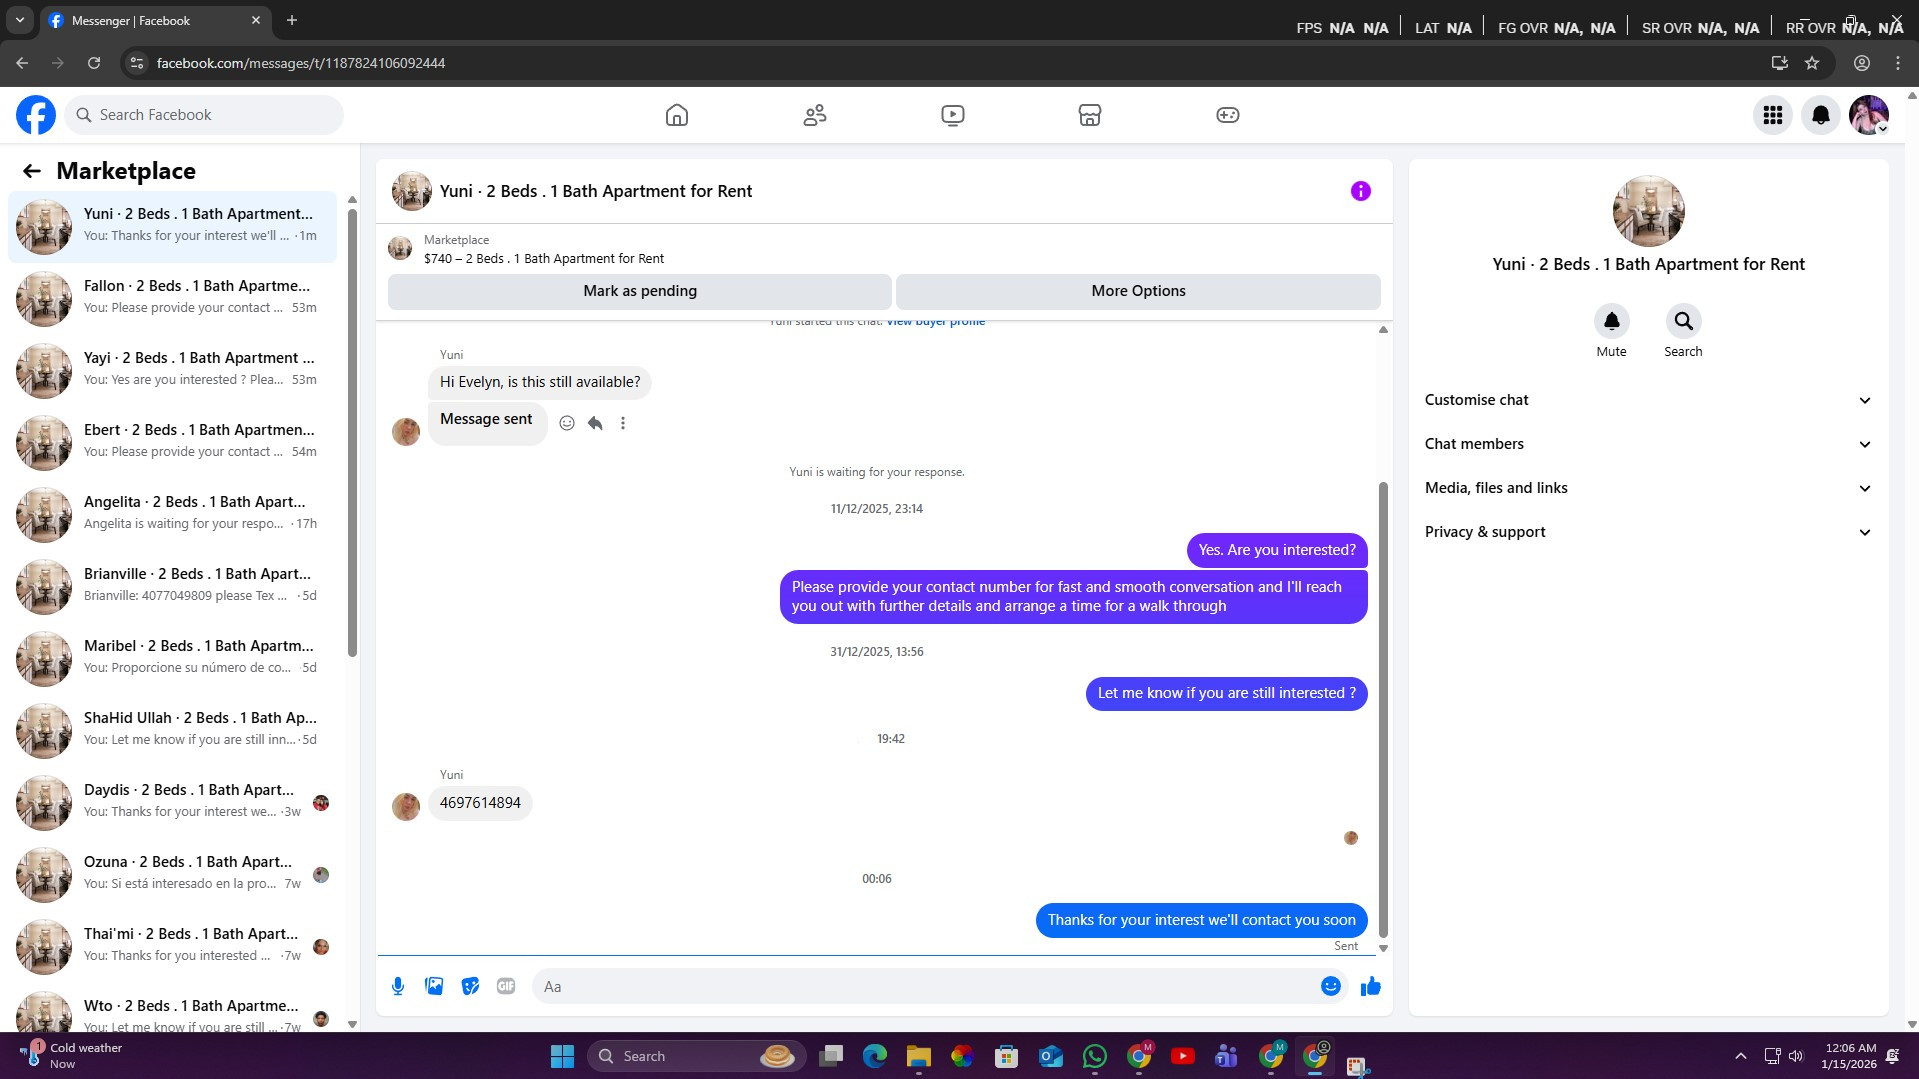This screenshot has height=1079, width=1919.
Task: Open the Friends icon in top navigation
Action: point(815,115)
